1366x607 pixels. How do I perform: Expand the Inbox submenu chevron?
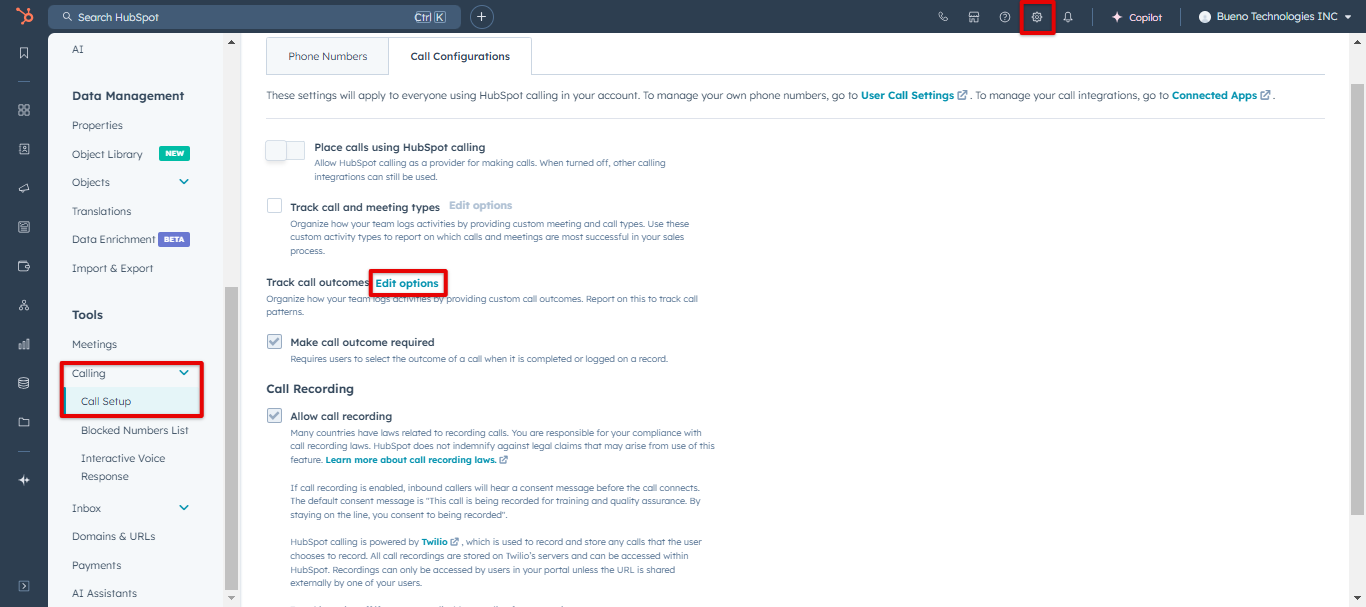pyautogui.click(x=184, y=508)
